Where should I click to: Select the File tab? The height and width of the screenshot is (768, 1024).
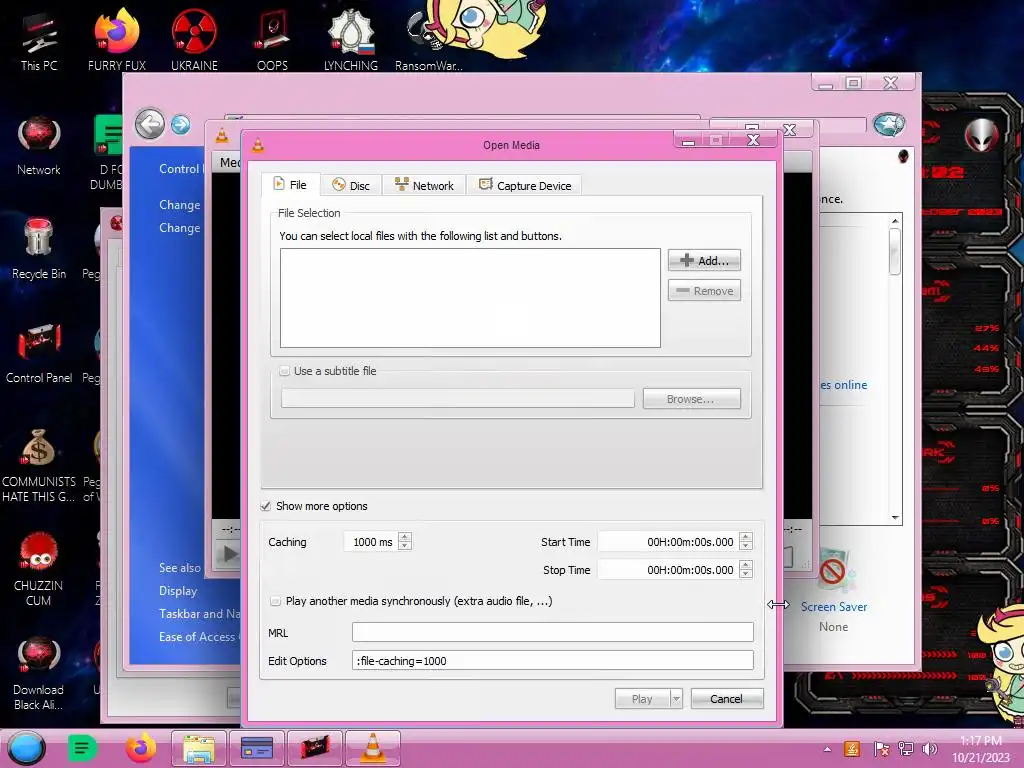pos(290,185)
